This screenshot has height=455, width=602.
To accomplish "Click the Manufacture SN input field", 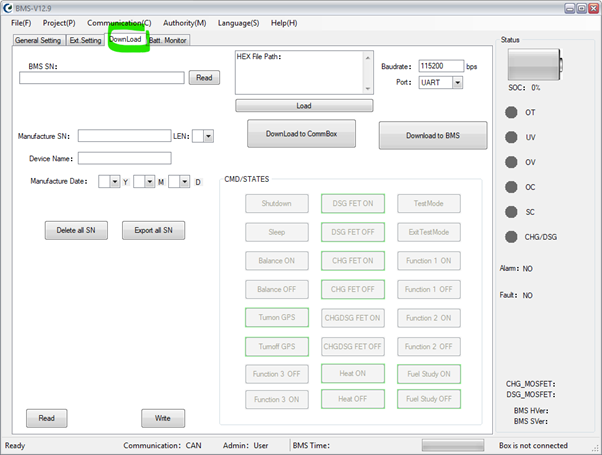I will click(x=124, y=136).
